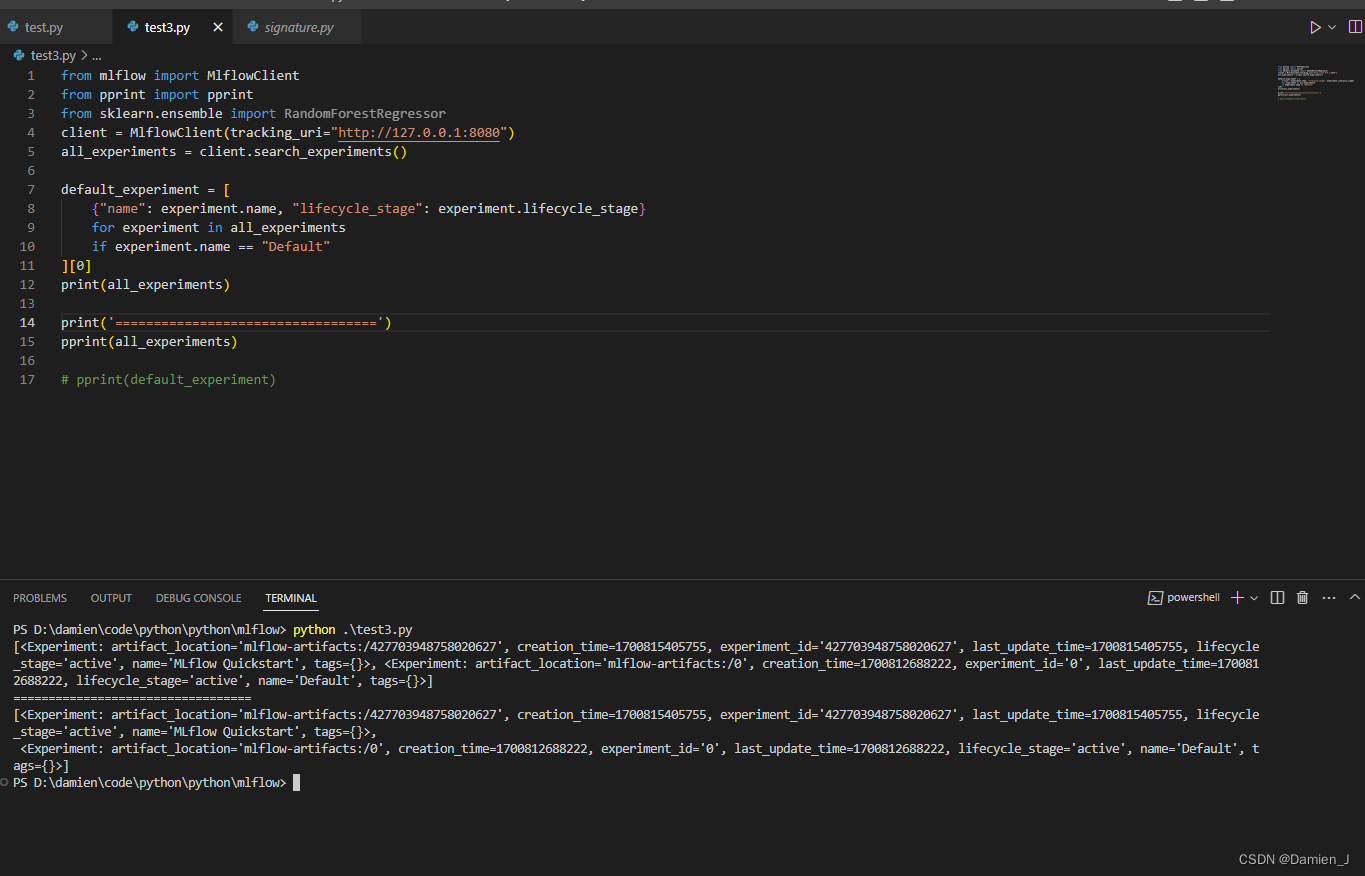
Task: Open a new terminal with the plus icon
Action: (x=1237, y=597)
